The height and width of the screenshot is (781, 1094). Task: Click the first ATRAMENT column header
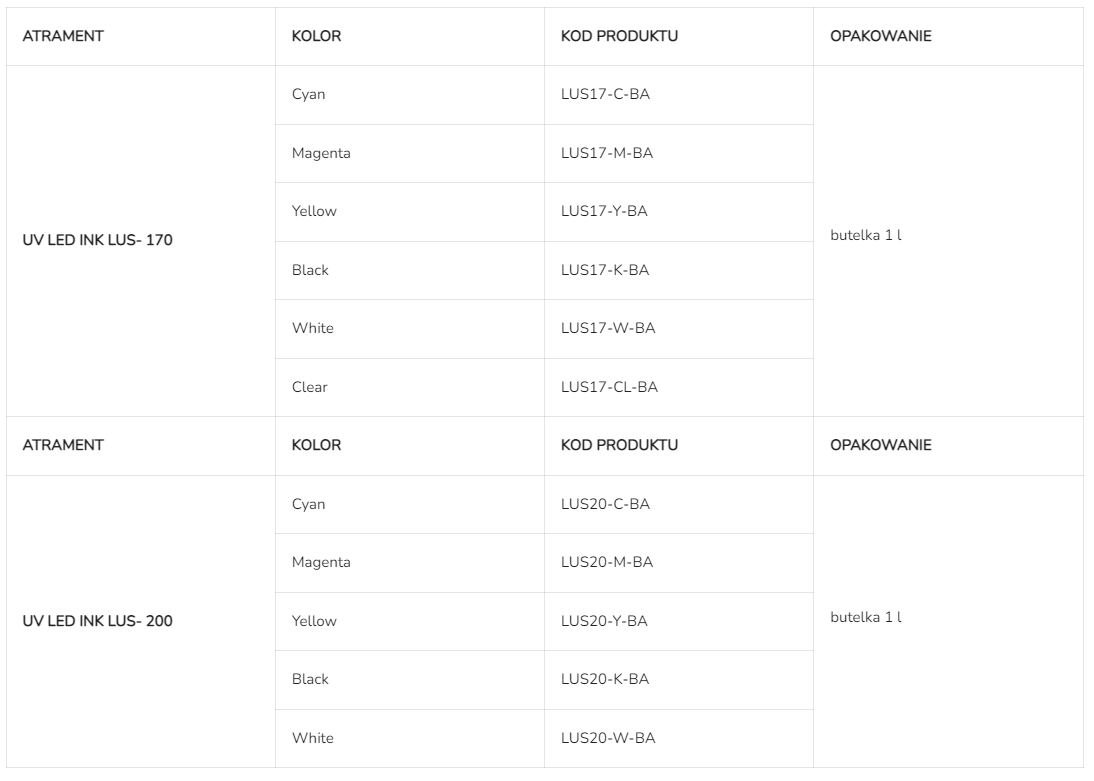coord(63,36)
